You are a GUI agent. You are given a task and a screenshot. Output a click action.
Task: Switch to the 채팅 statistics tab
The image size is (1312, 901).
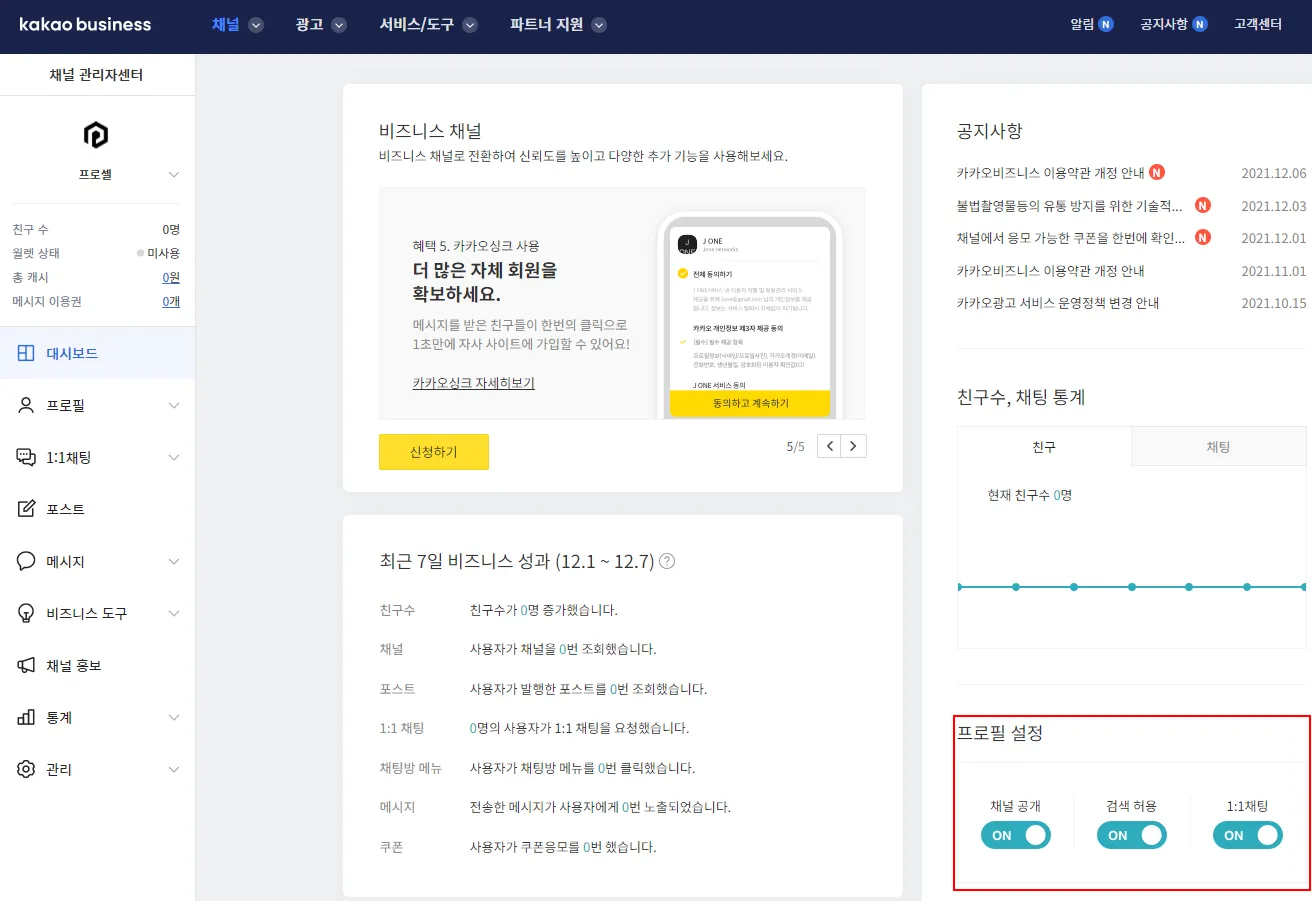[1218, 446]
